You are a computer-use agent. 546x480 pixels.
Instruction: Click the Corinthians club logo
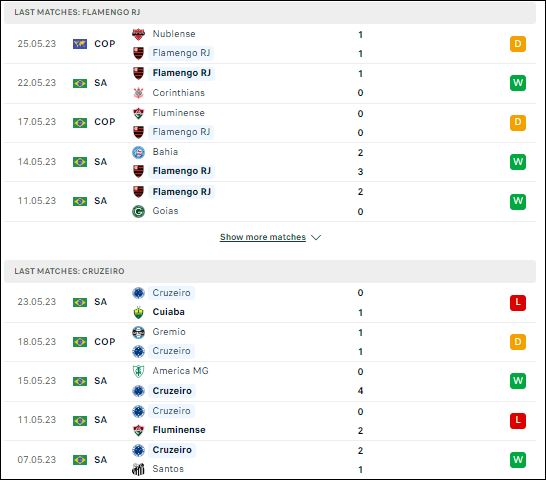(x=138, y=93)
